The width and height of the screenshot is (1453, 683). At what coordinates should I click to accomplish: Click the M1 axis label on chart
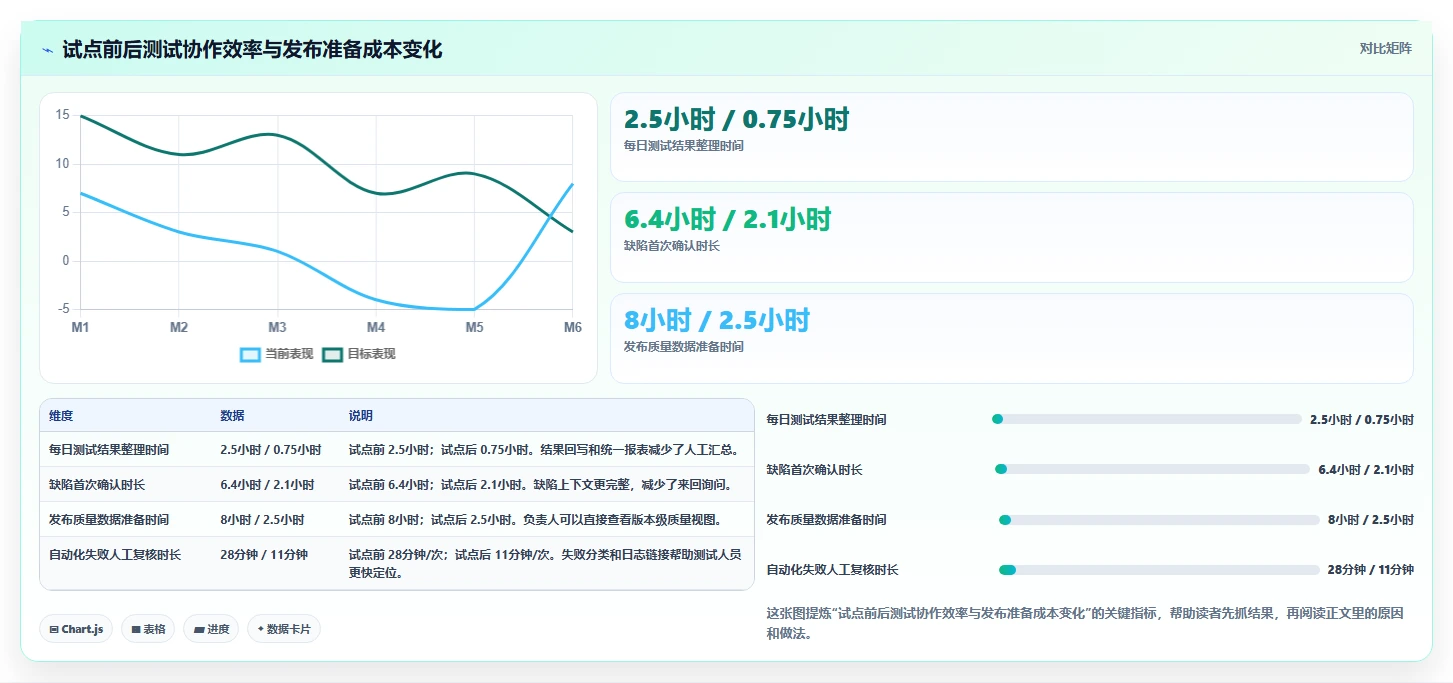[x=80, y=327]
